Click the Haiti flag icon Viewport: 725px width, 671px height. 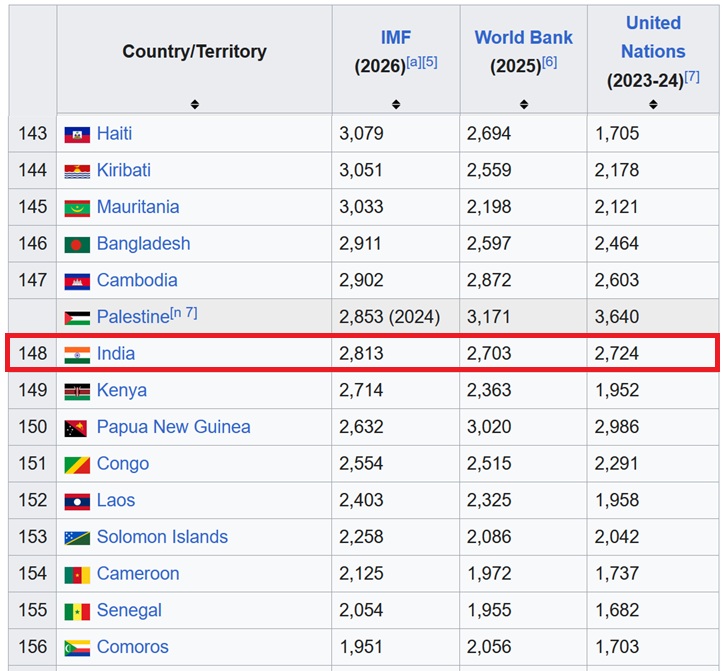(x=77, y=135)
